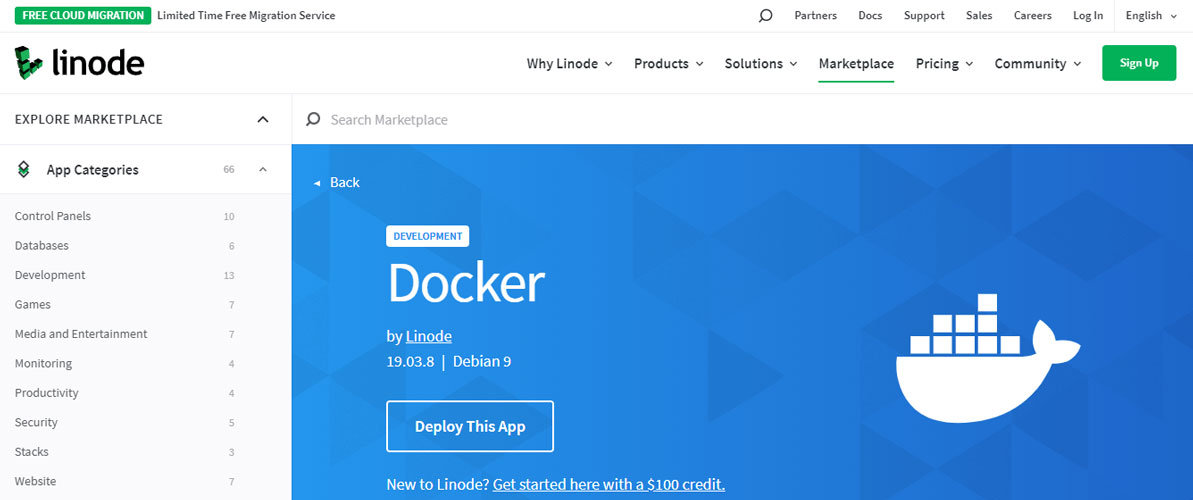Open the Pricing dropdown
1193x500 pixels.
point(944,64)
